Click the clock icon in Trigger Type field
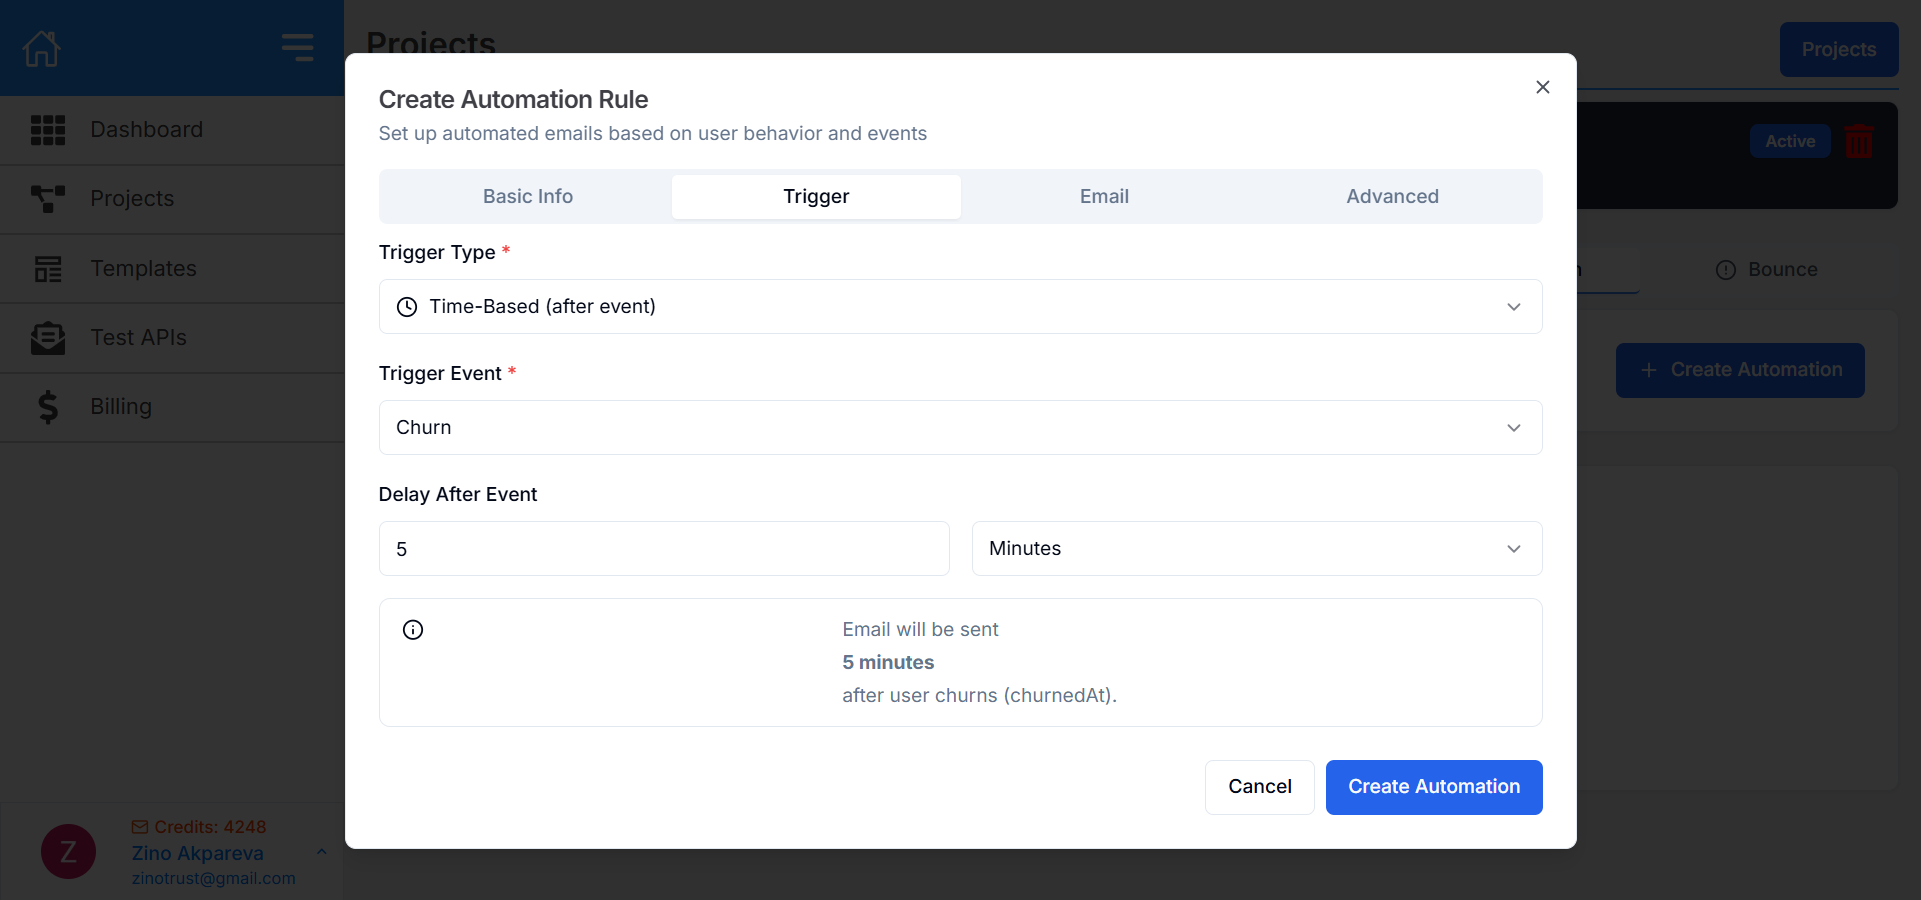 pyautogui.click(x=407, y=307)
